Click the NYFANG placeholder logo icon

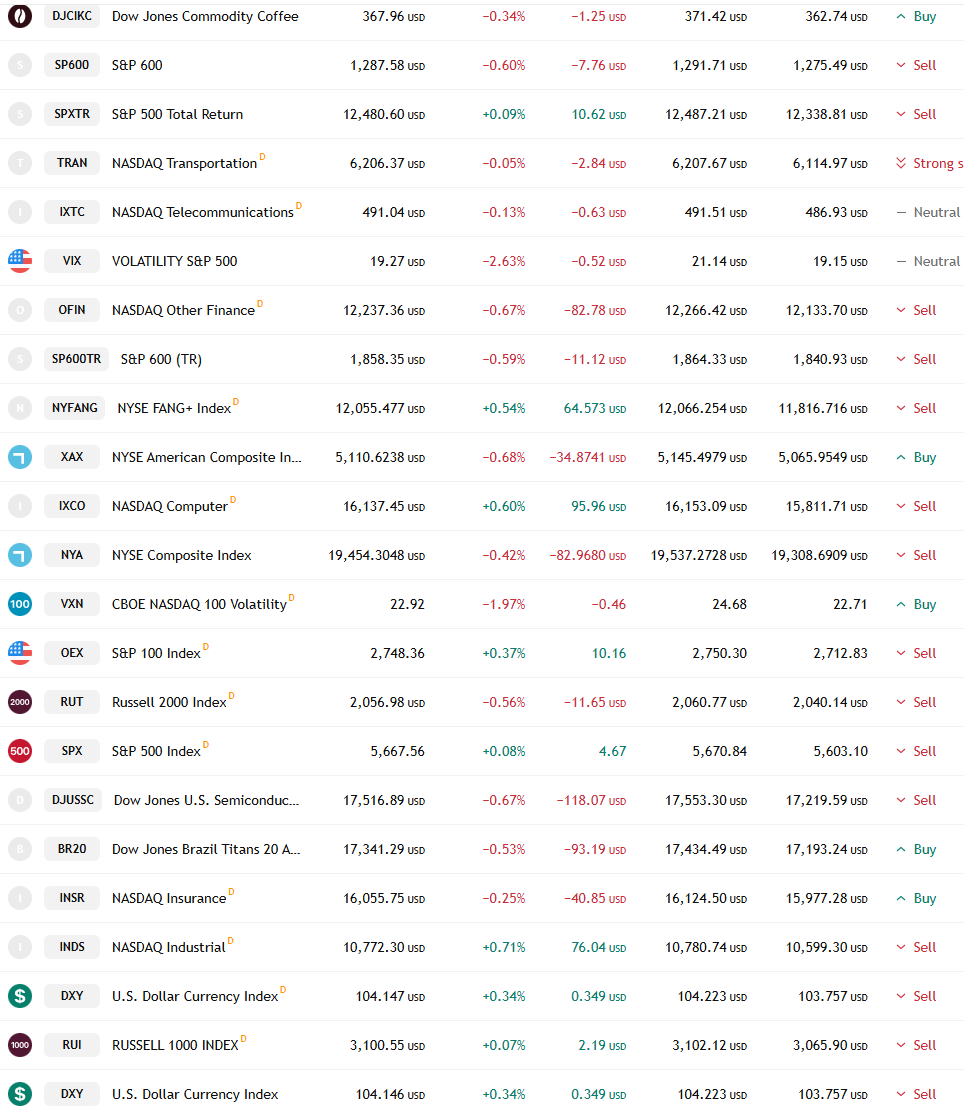[20, 408]
